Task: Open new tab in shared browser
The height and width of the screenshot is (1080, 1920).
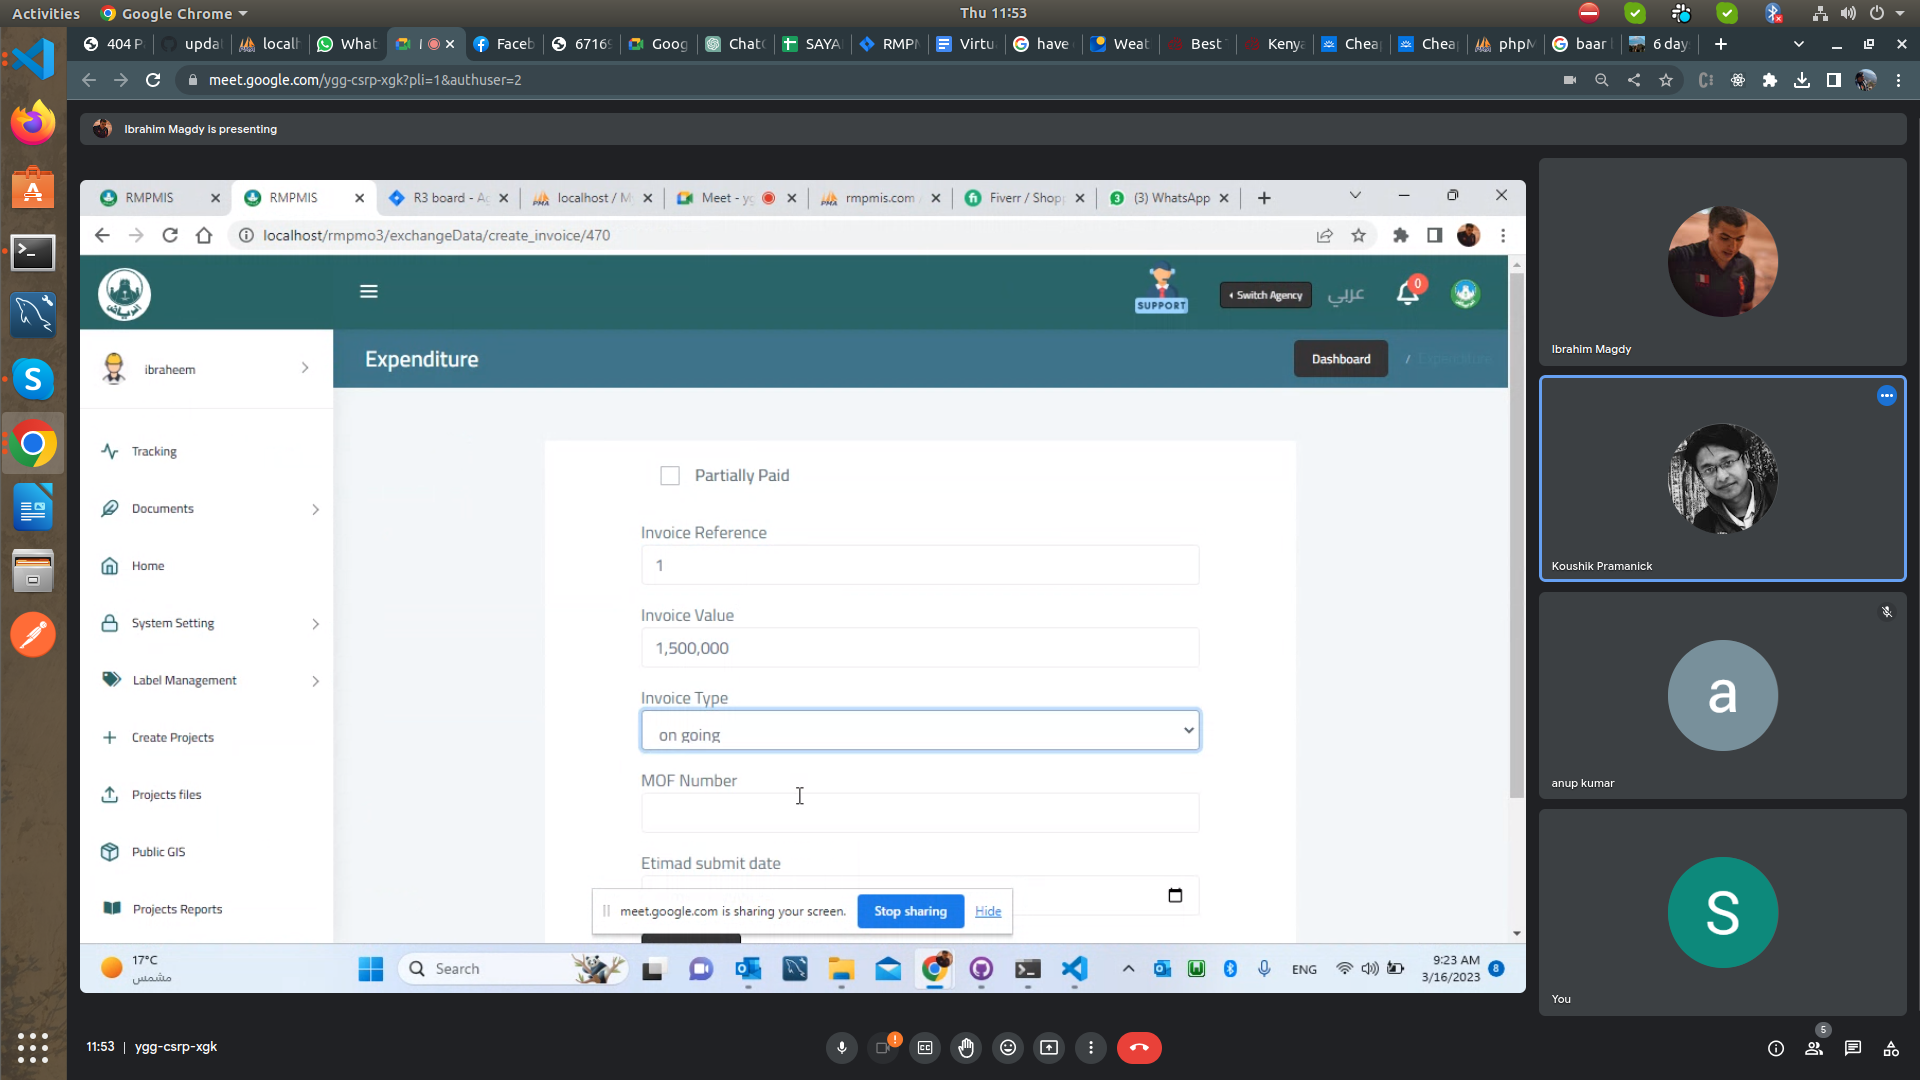Action: (1264, 199)
